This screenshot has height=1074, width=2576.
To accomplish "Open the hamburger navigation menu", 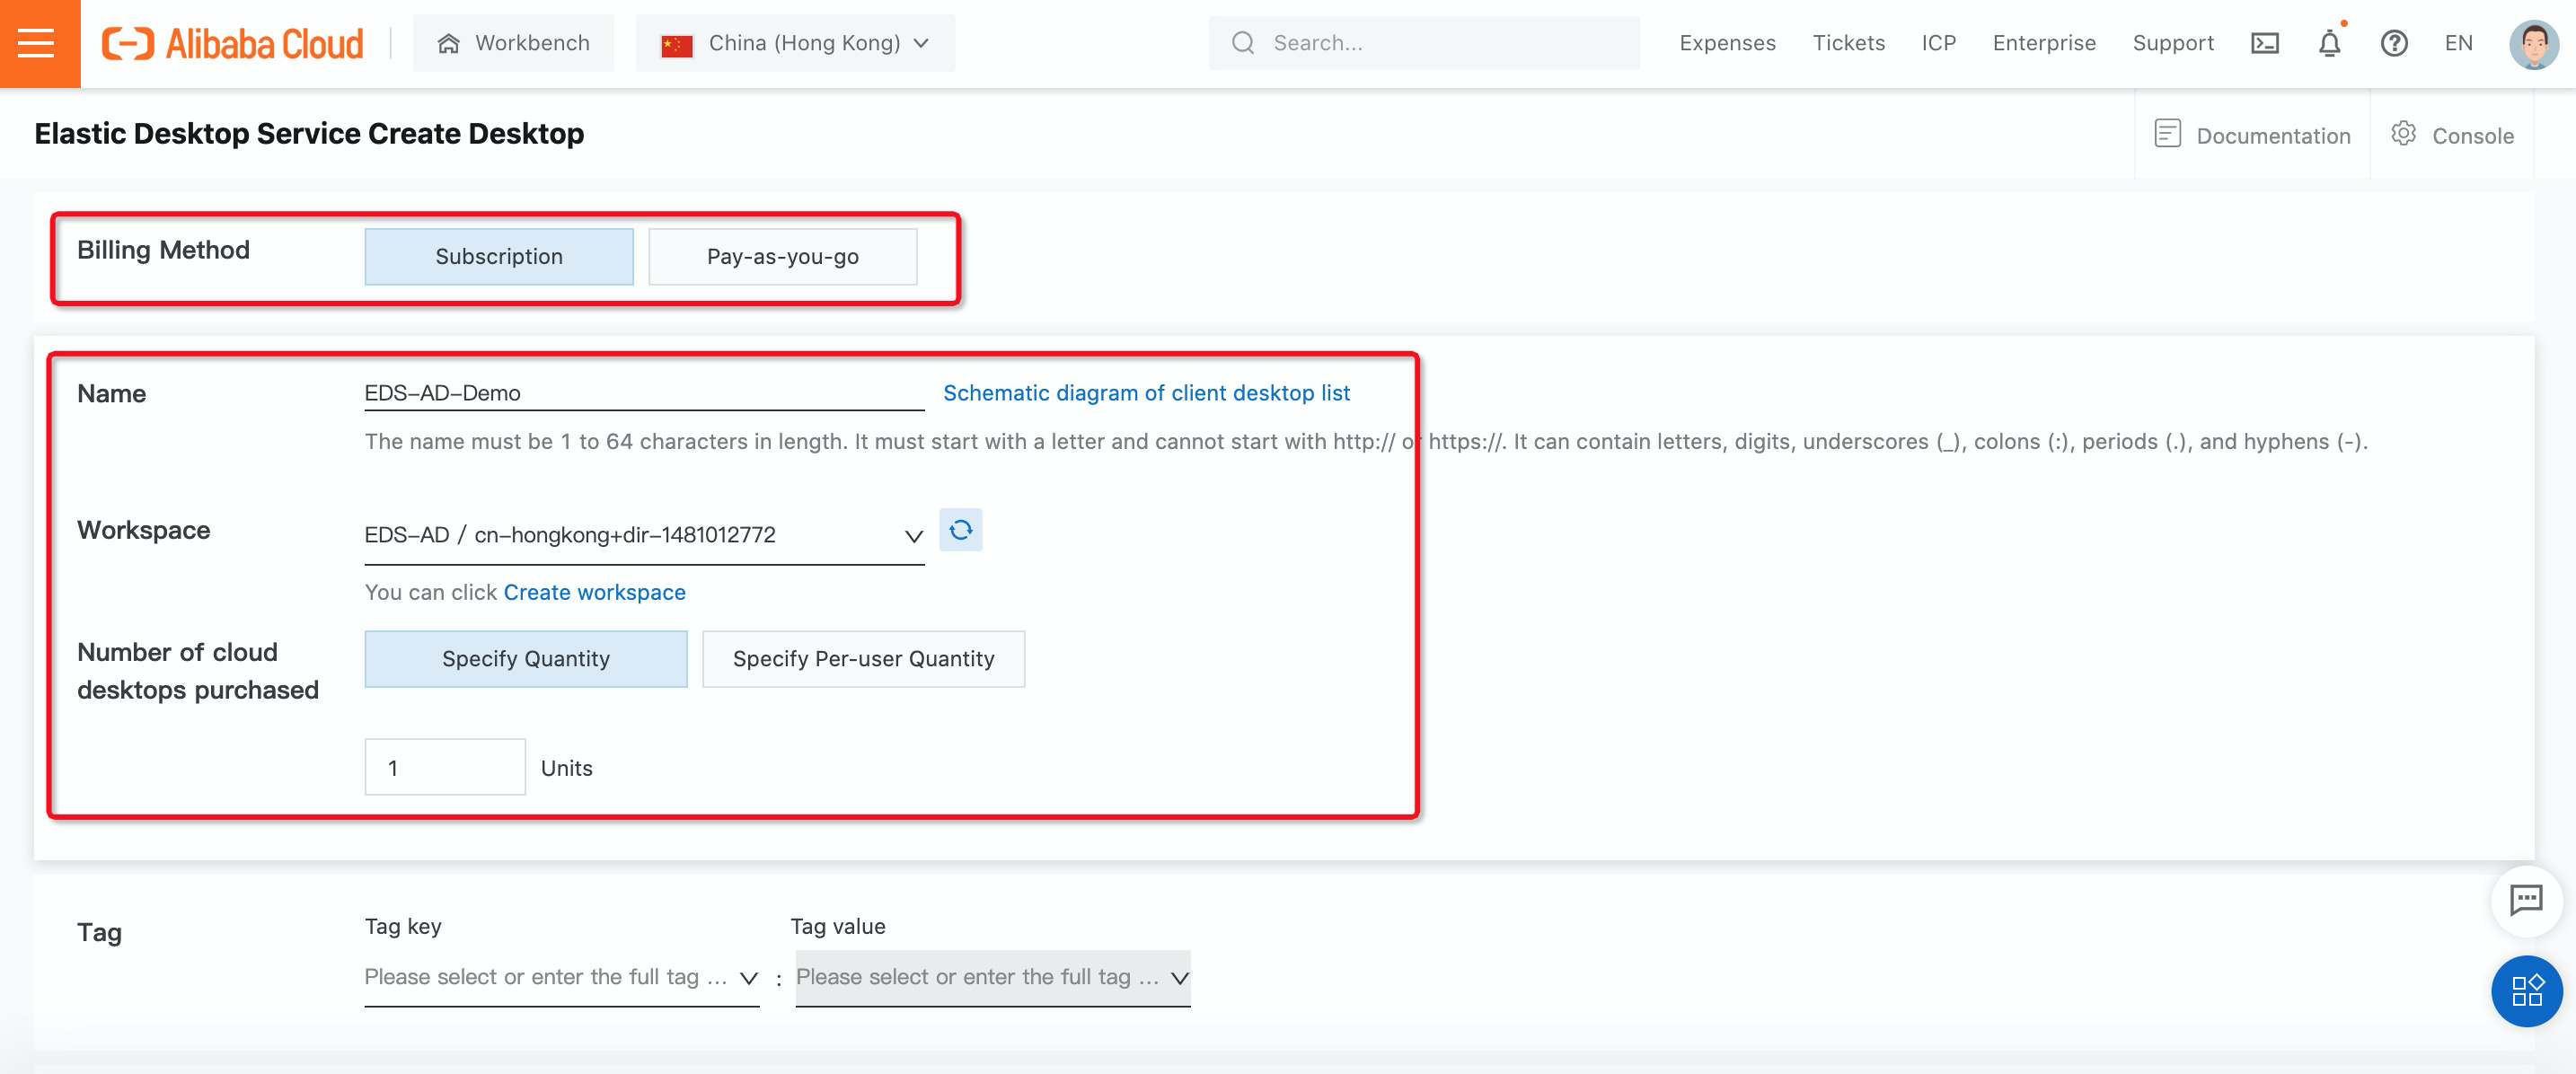I will (38, 43).
